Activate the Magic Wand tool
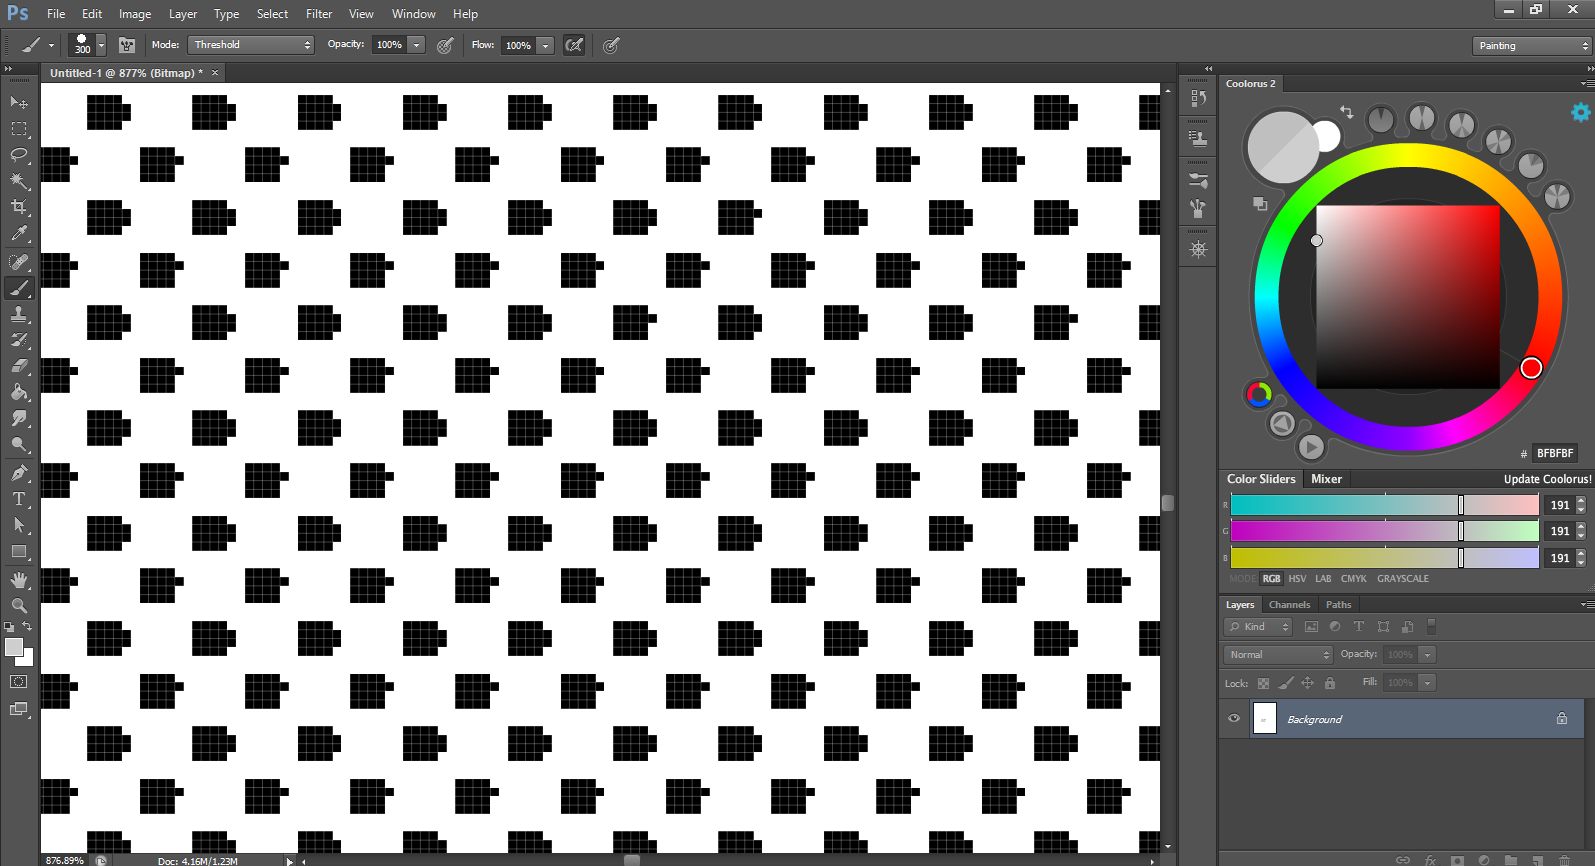 (19, 181)
